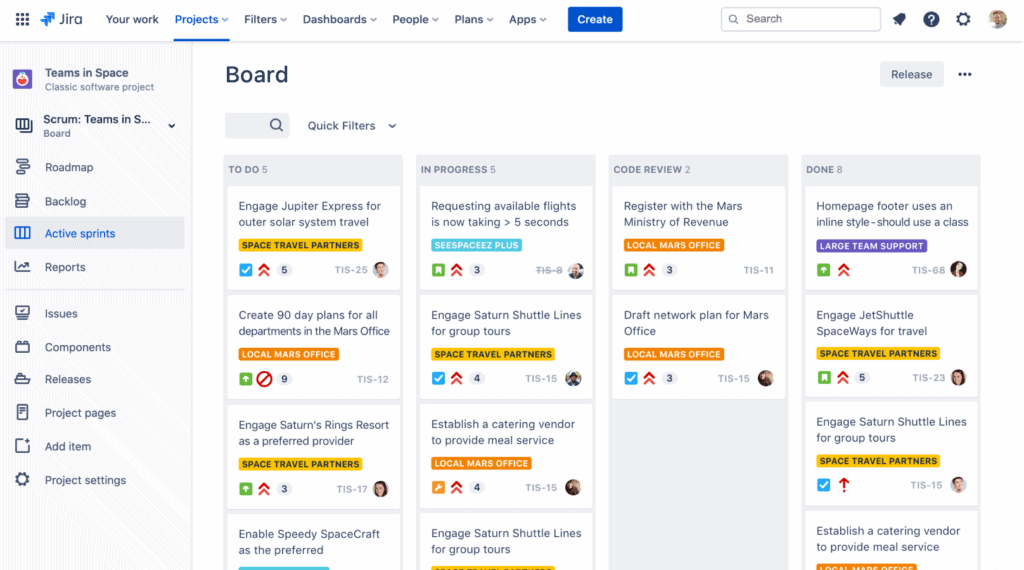Open issue key TIS-11
The height and width of the screenshot is (570, 1024).
(758, 270)
